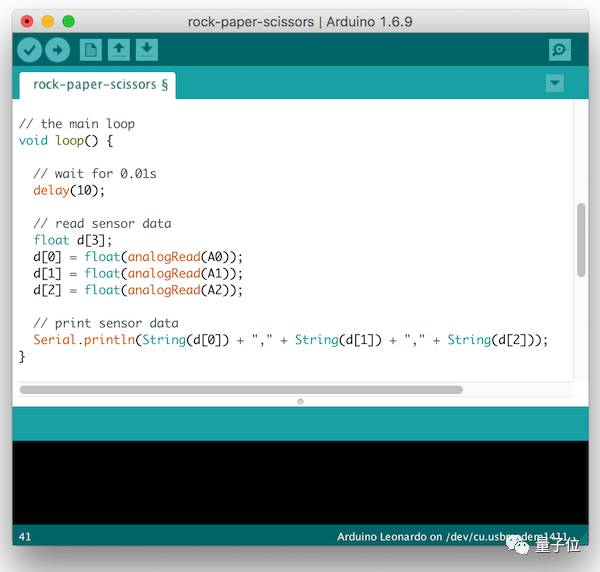Click the Serial.println statement line
The width and height of the screenshot is (600, 572).
pyautogui.click(x=291, y=340)
